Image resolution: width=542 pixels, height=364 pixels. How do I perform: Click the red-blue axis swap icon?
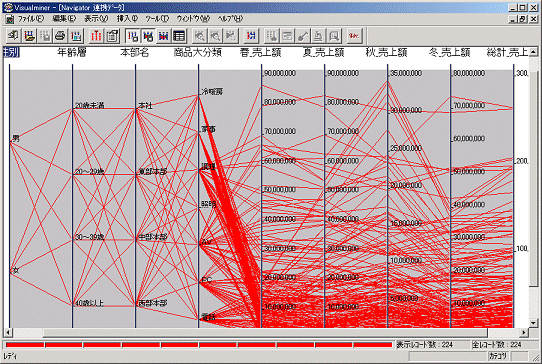click(251, 36)
